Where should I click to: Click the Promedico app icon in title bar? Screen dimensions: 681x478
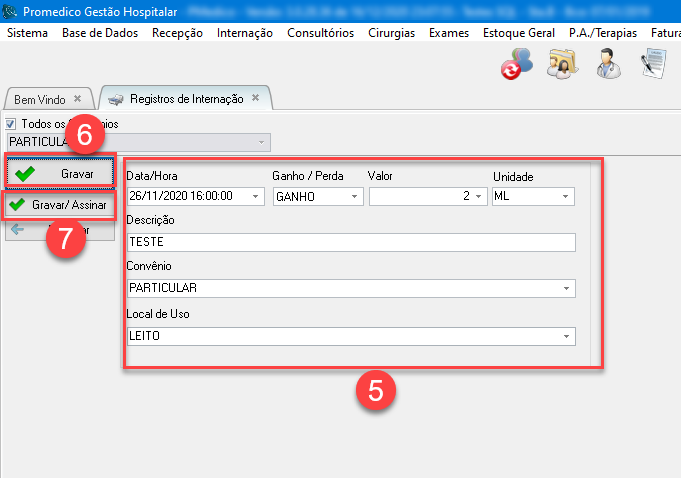point(11,12)
